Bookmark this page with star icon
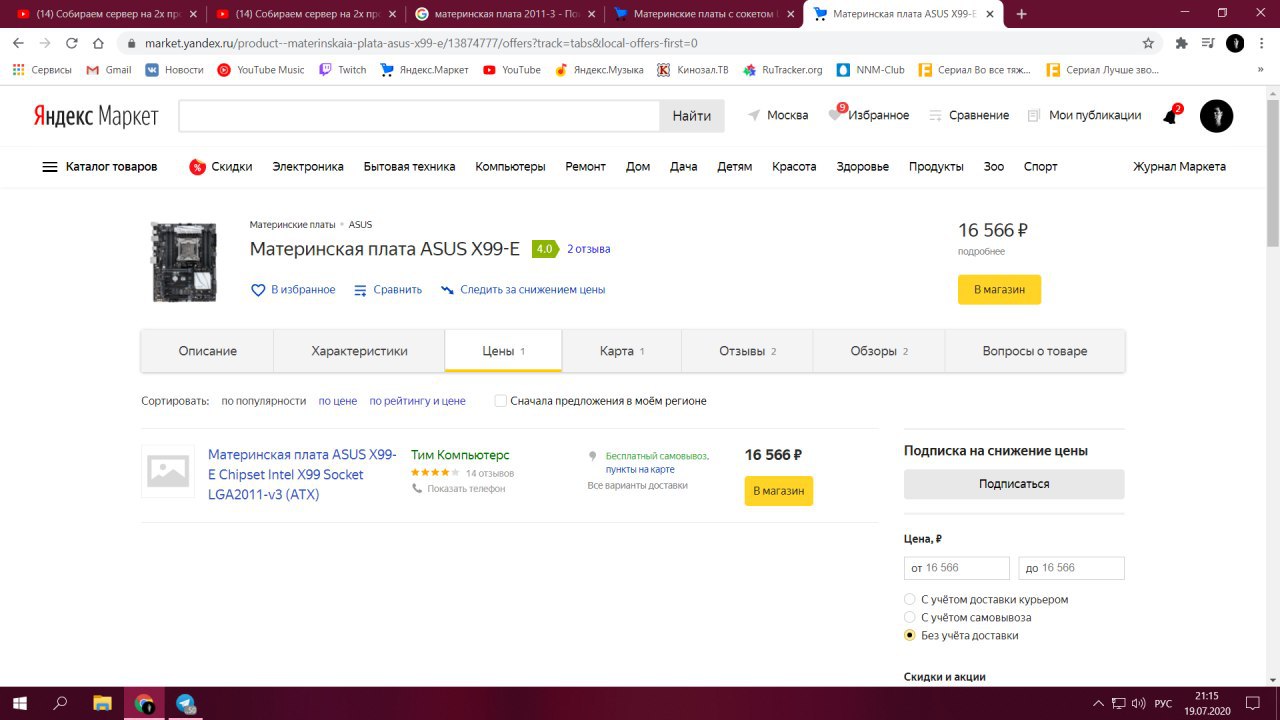This screenshot has height=720, width=1280. click(x=1148, y=43)
